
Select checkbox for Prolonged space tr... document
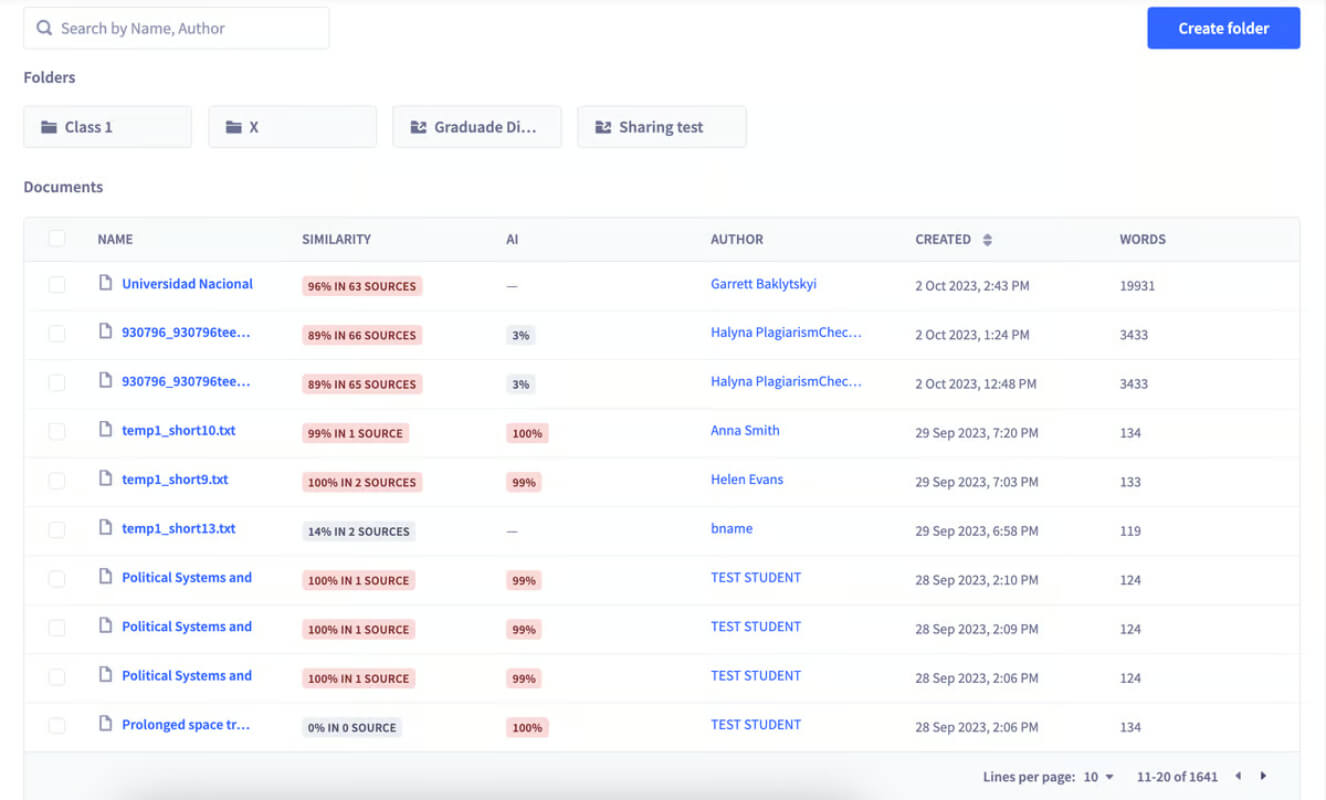57,726
